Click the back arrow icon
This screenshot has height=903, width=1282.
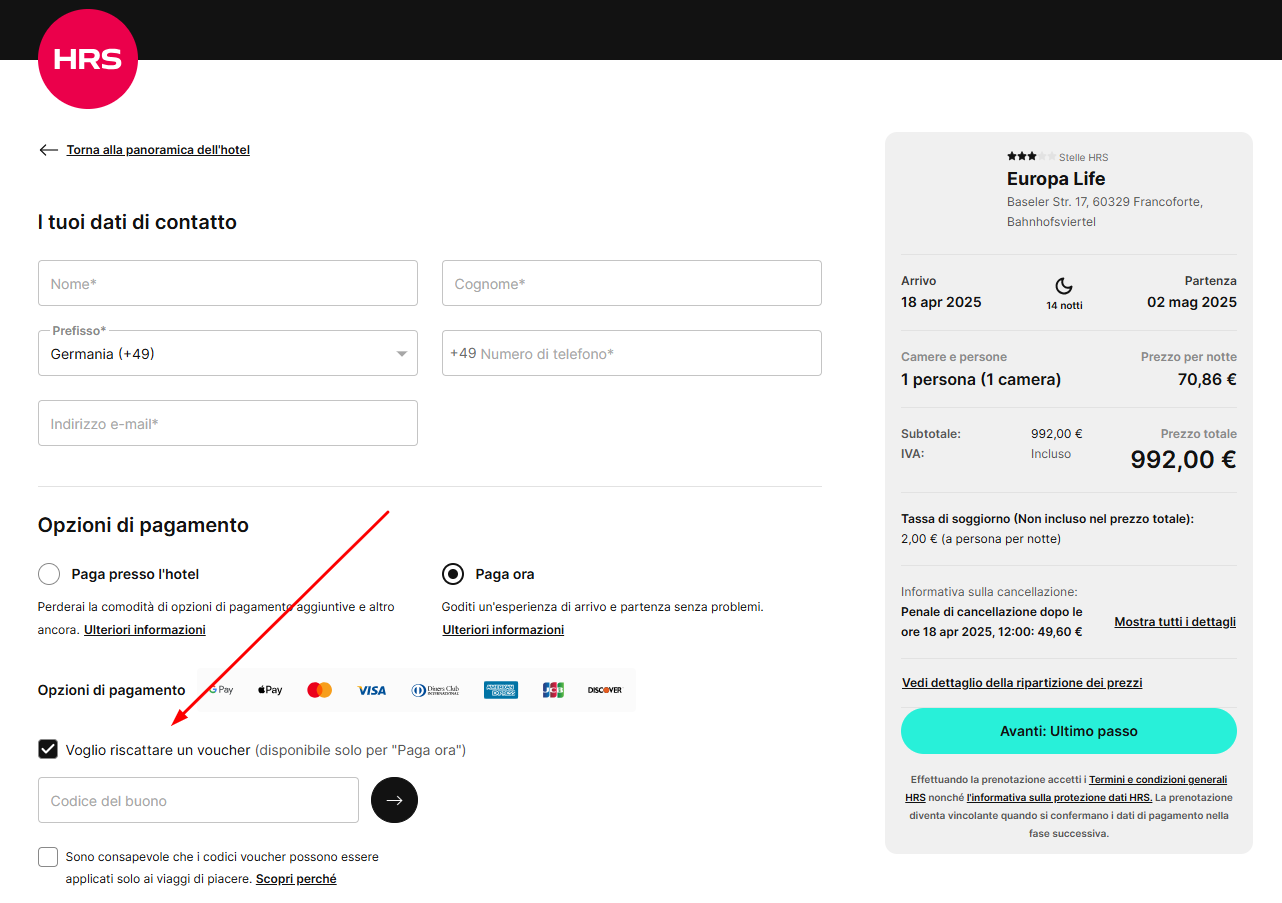point(48,150)
